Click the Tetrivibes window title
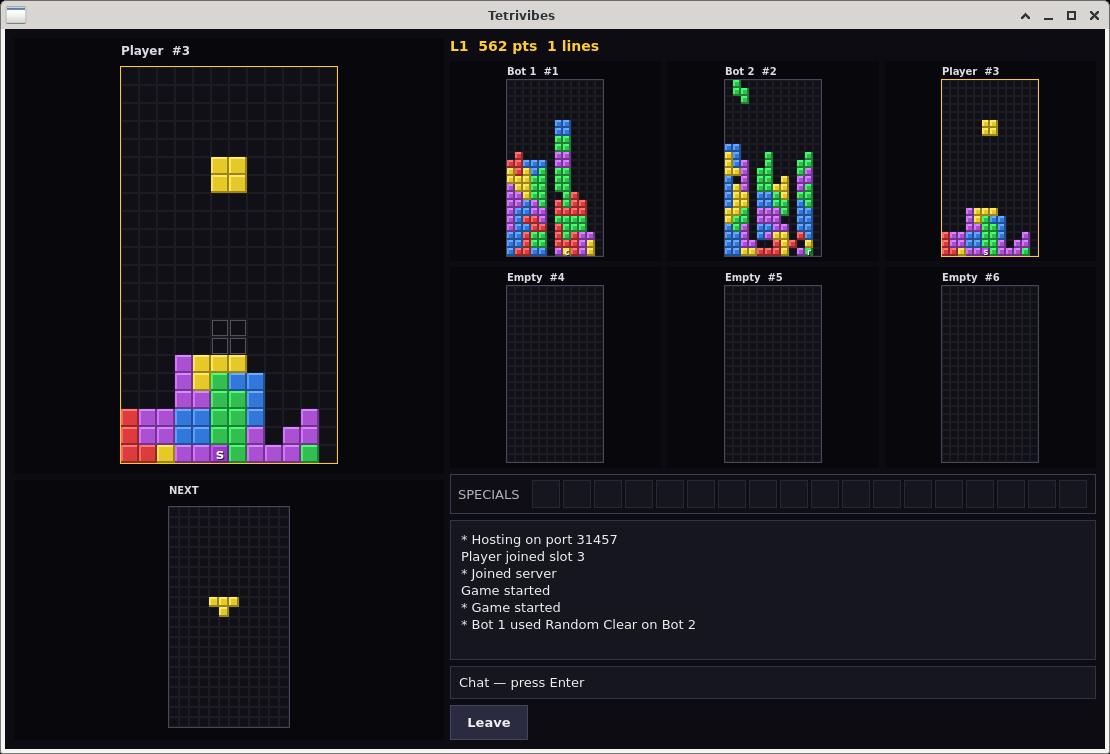Screen dimensions: 1110x754 click(521, 15)
